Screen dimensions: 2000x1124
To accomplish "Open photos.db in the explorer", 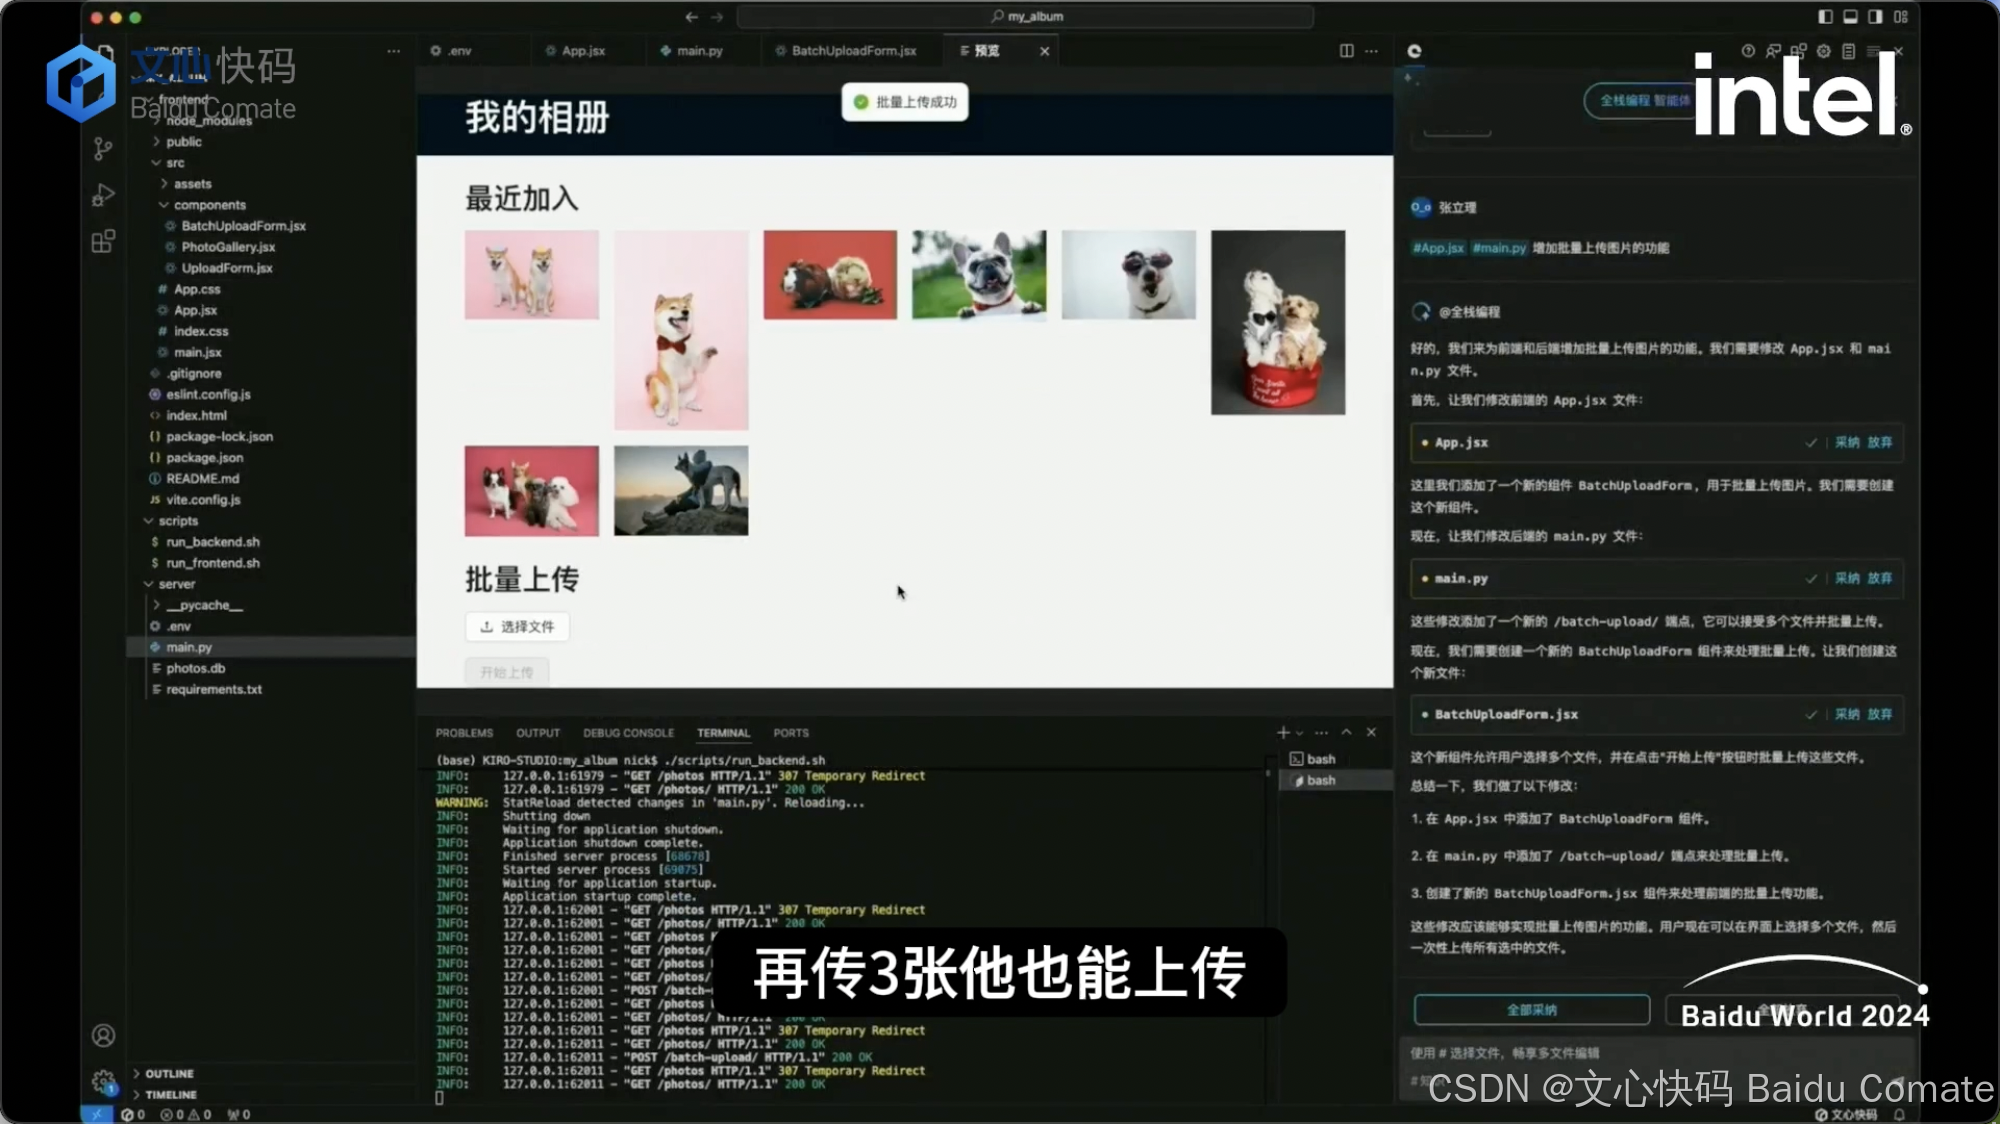I will tap(195, 668).
